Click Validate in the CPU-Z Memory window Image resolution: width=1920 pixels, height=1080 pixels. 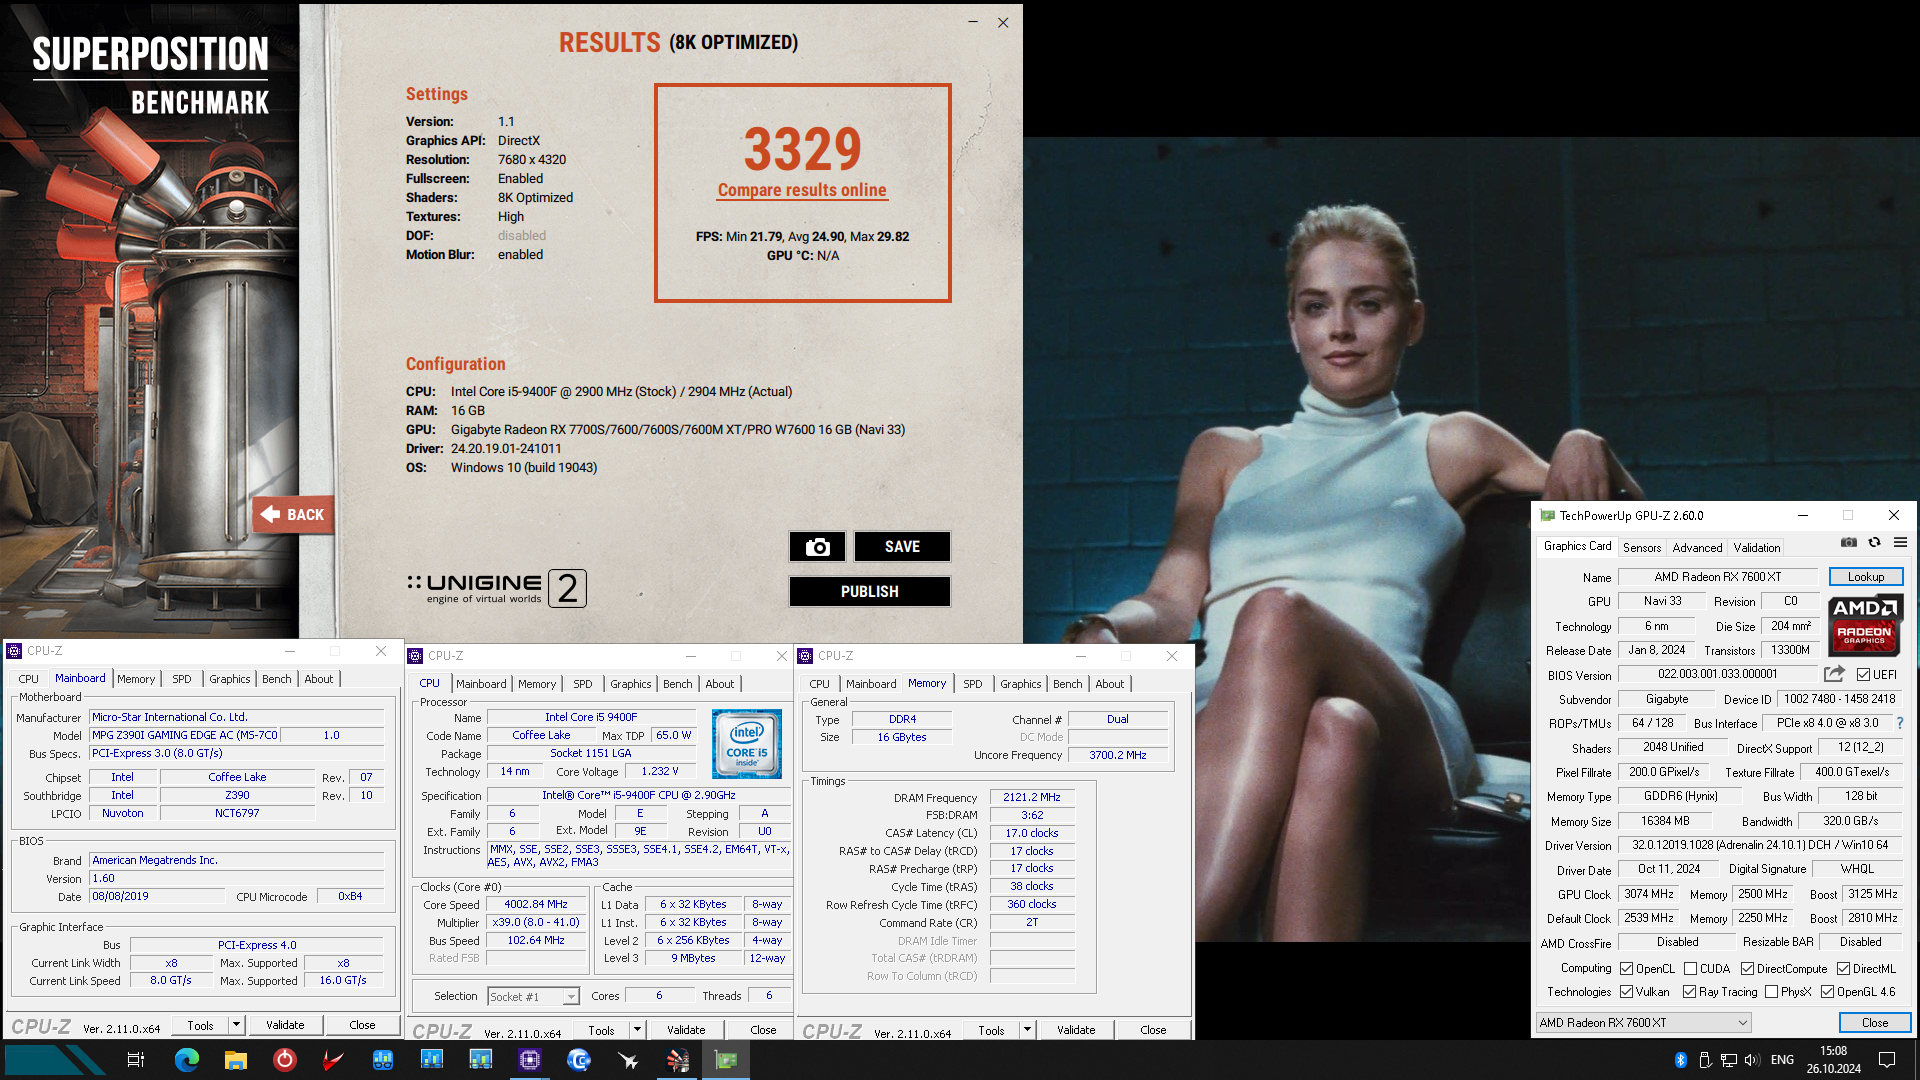(x=1076, y=1030)
